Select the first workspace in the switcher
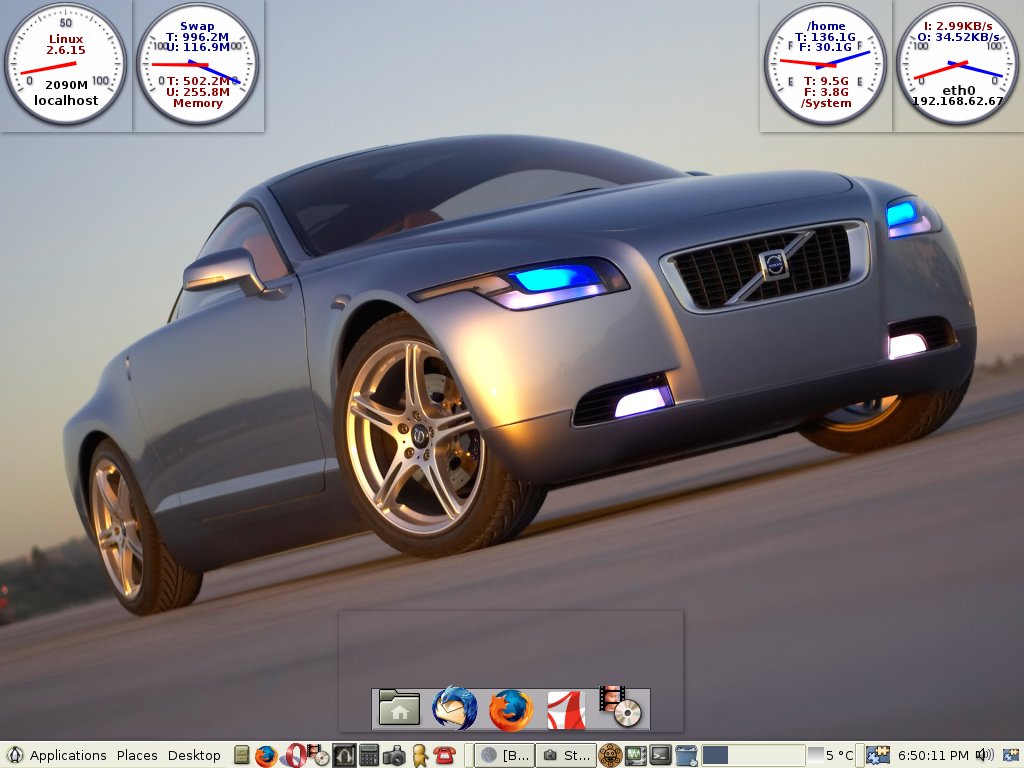The image size is (1024, 768). click(x=715, y=755)
